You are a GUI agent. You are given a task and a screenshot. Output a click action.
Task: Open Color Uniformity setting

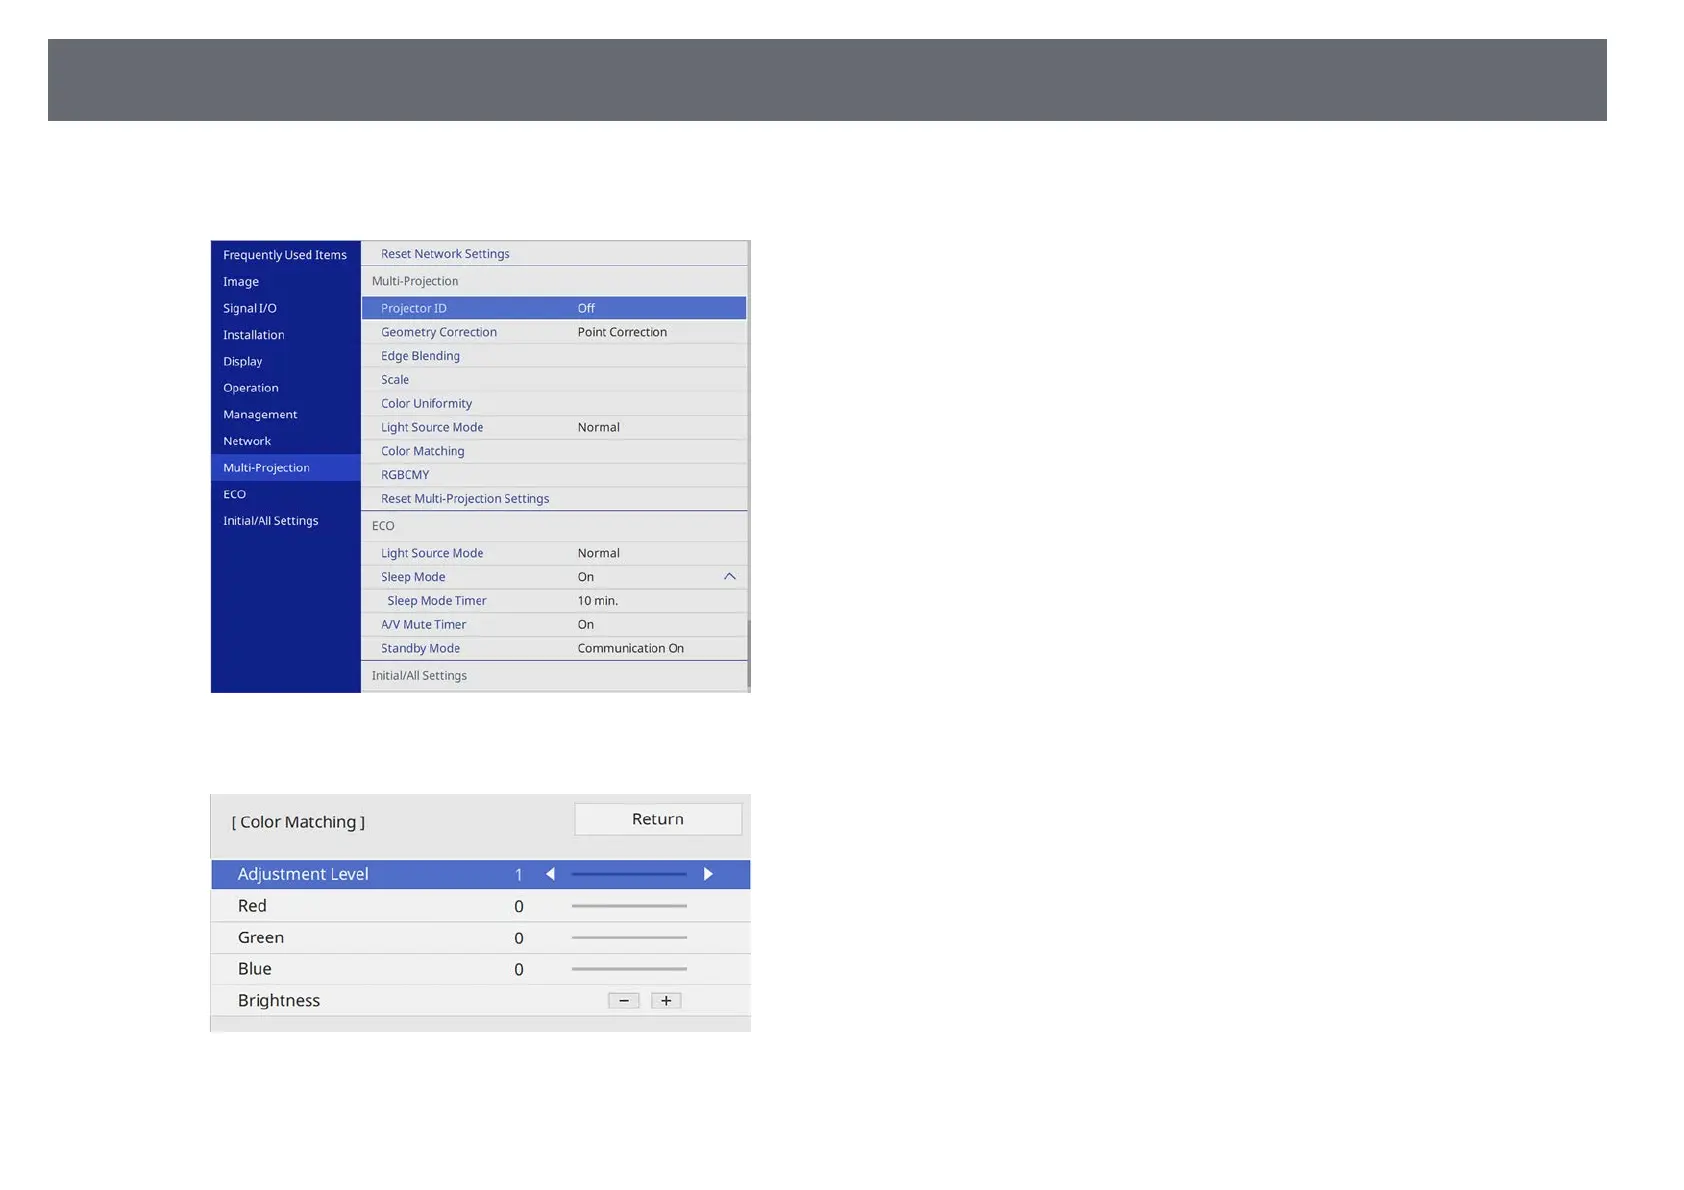554,404
